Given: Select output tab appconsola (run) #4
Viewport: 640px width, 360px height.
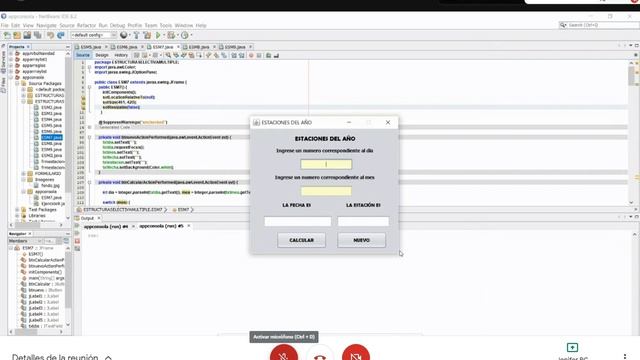Looking at the screenshot, I should [106, 226].
